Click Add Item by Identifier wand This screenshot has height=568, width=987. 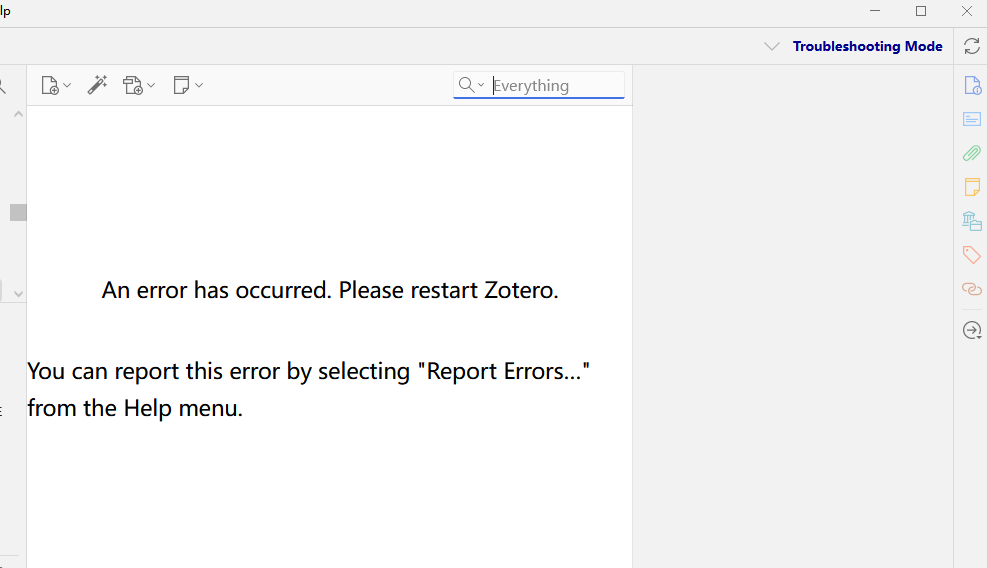pos(97,85)
